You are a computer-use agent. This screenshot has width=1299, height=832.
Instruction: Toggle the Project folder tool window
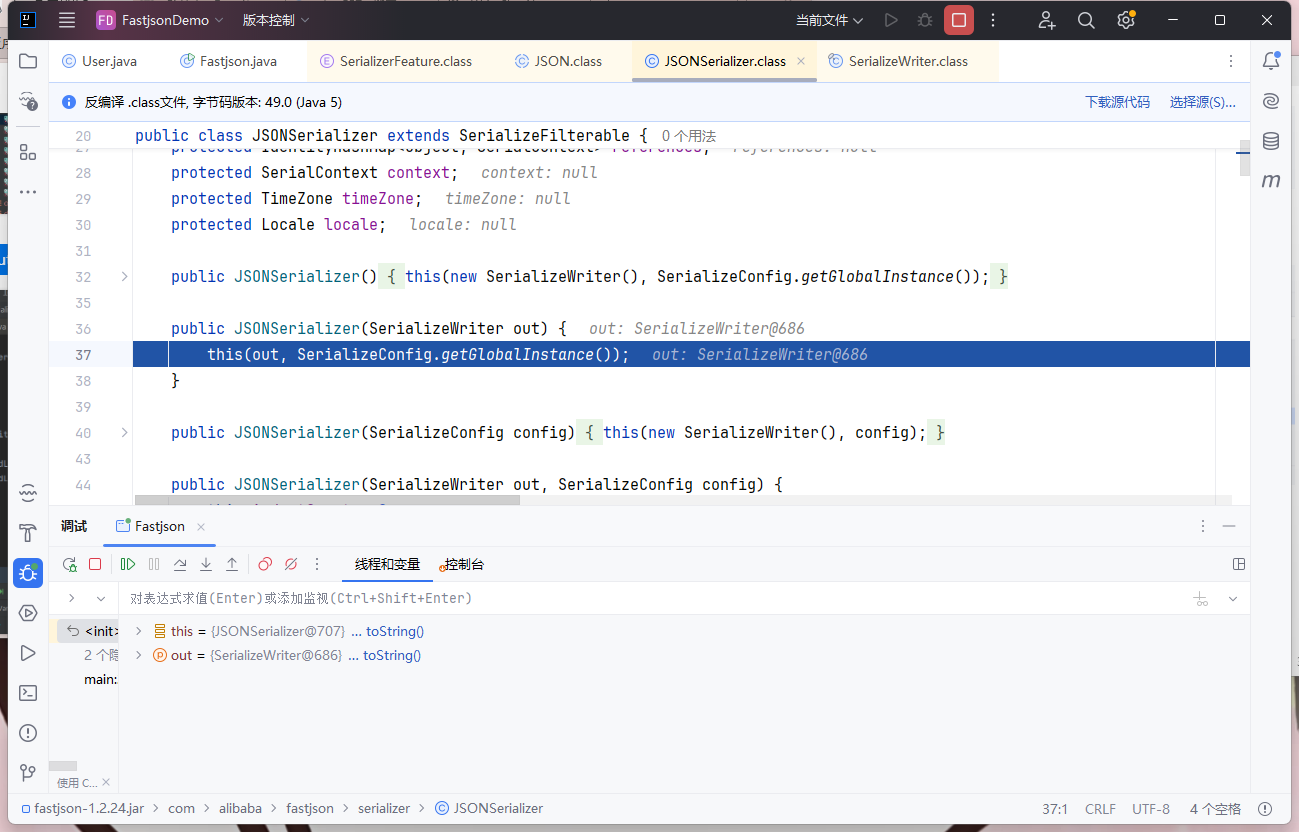coord(28,61)
